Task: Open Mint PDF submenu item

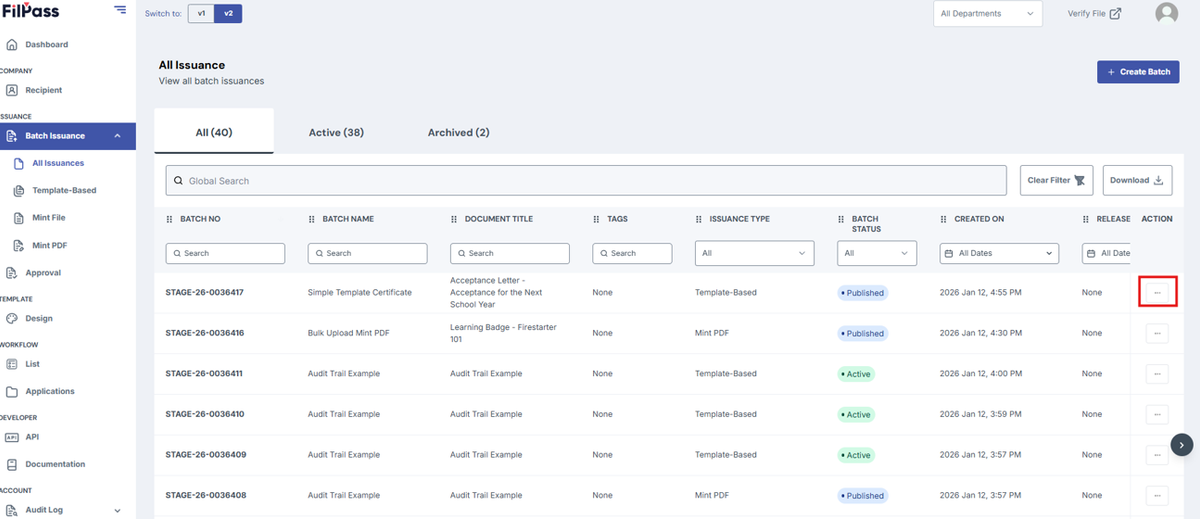Action: point(49,245)
